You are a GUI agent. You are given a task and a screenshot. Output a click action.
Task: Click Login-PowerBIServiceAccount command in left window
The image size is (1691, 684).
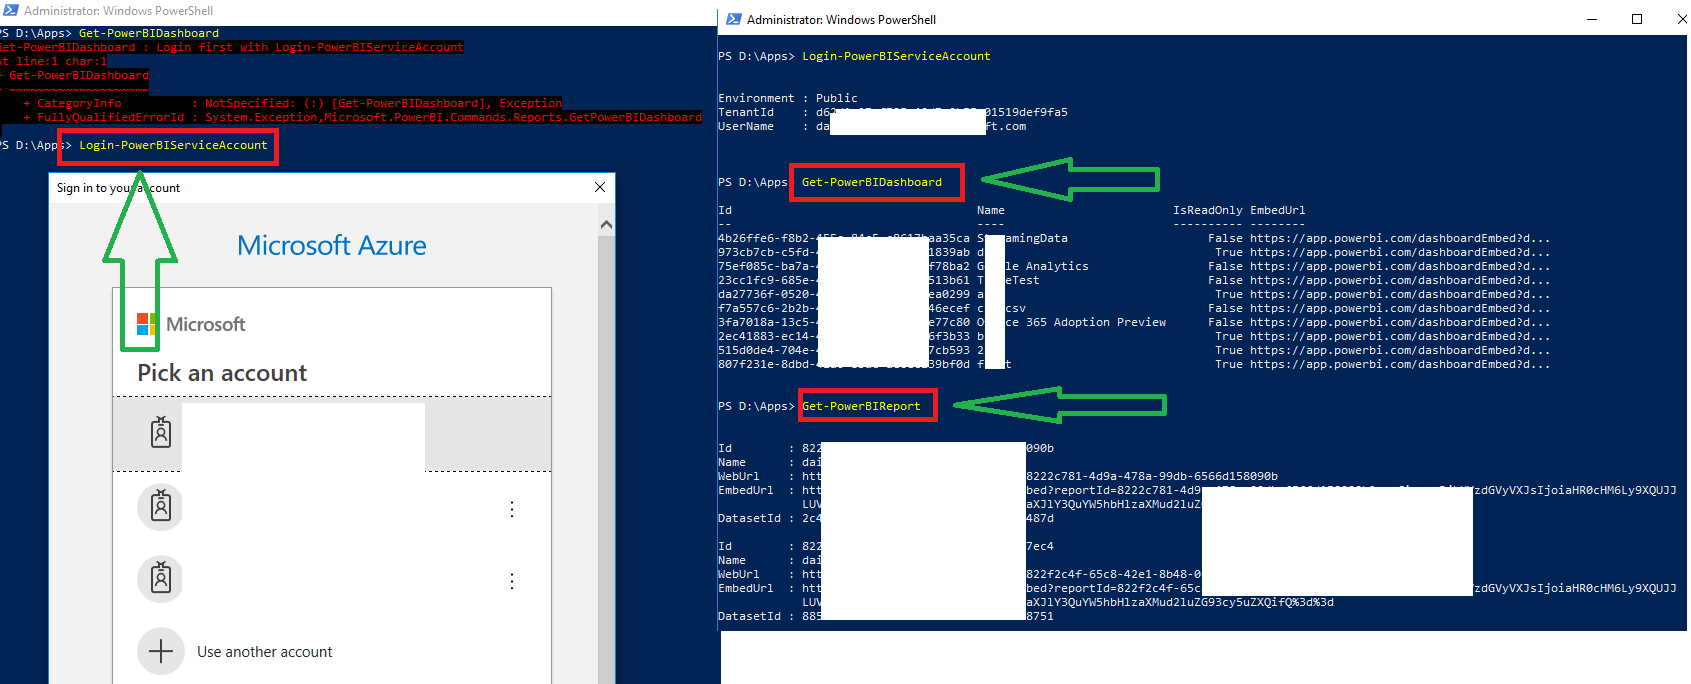(x=174, y=145)
